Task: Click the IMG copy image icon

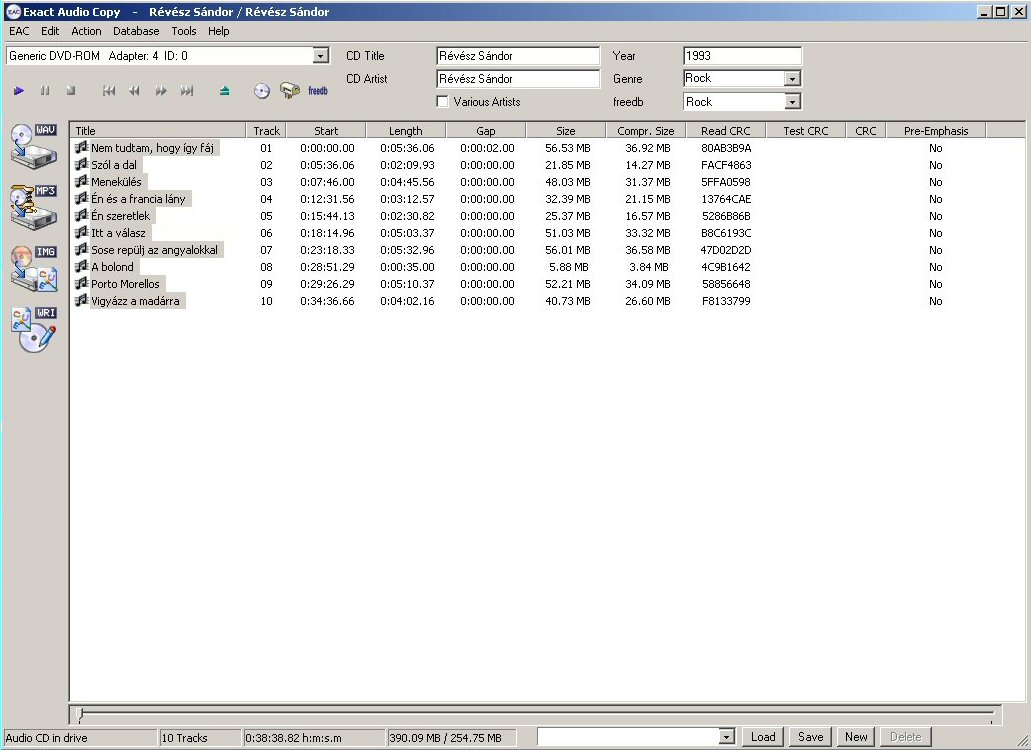Action: click(x=33, y=268)
